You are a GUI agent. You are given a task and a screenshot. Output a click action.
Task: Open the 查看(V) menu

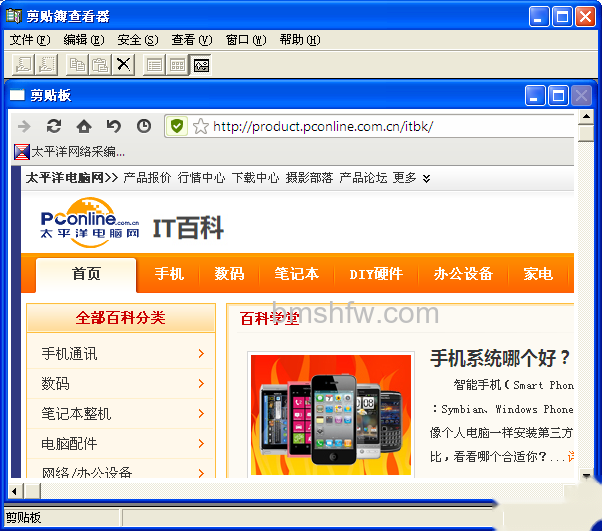[x=192, y=40]
